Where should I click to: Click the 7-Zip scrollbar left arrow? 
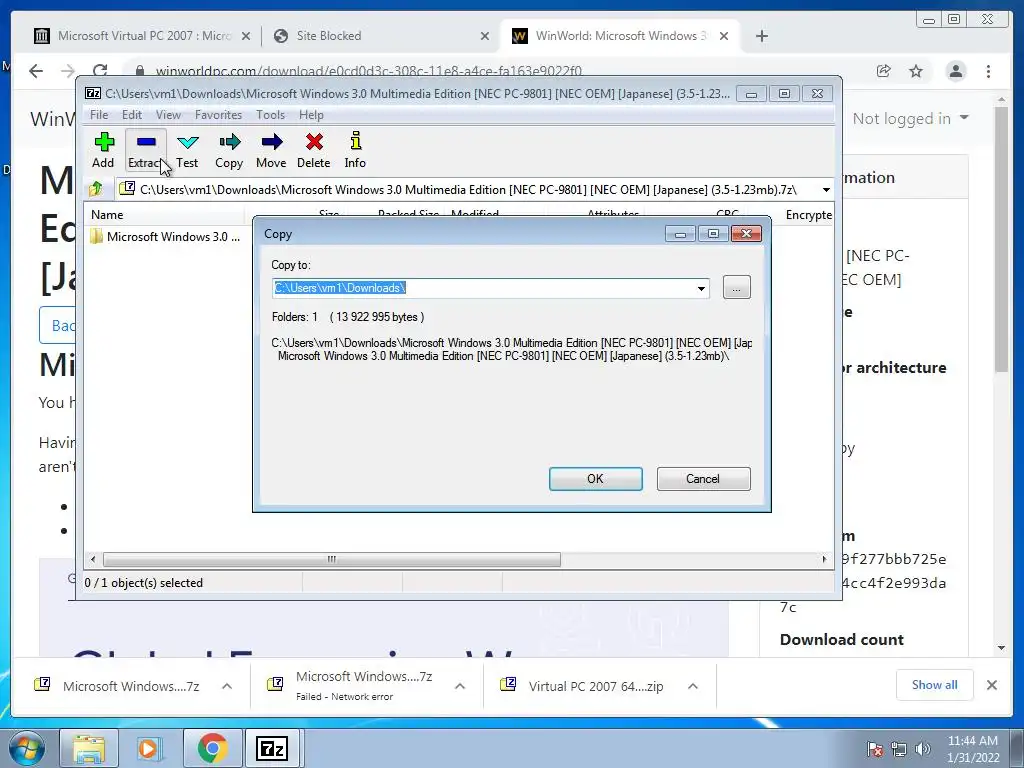point(93,560)
